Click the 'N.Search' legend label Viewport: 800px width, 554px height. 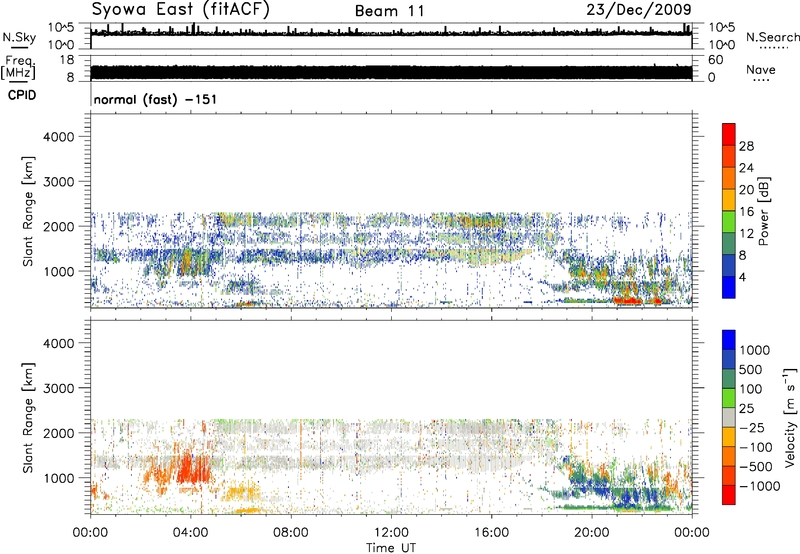pos(772,37)
